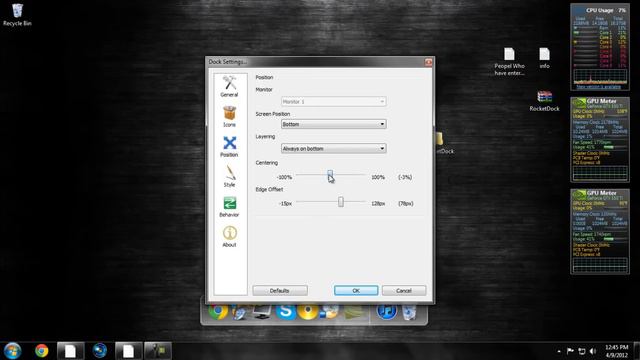Click the volume speaker tray icon
Image resolution: width=640 pixels, height=360 pixels.
point(593,351)
